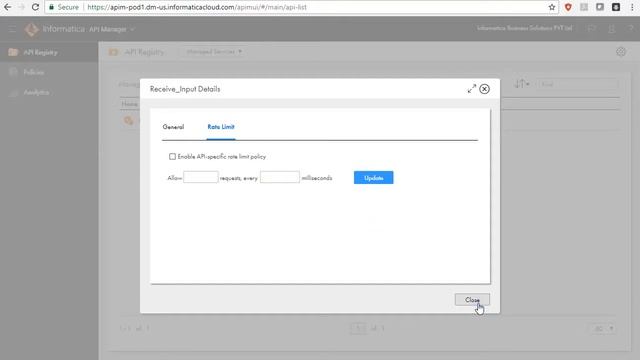Click the Find search field
This screenshot has height=360, width=640.
tap(577, 84)
